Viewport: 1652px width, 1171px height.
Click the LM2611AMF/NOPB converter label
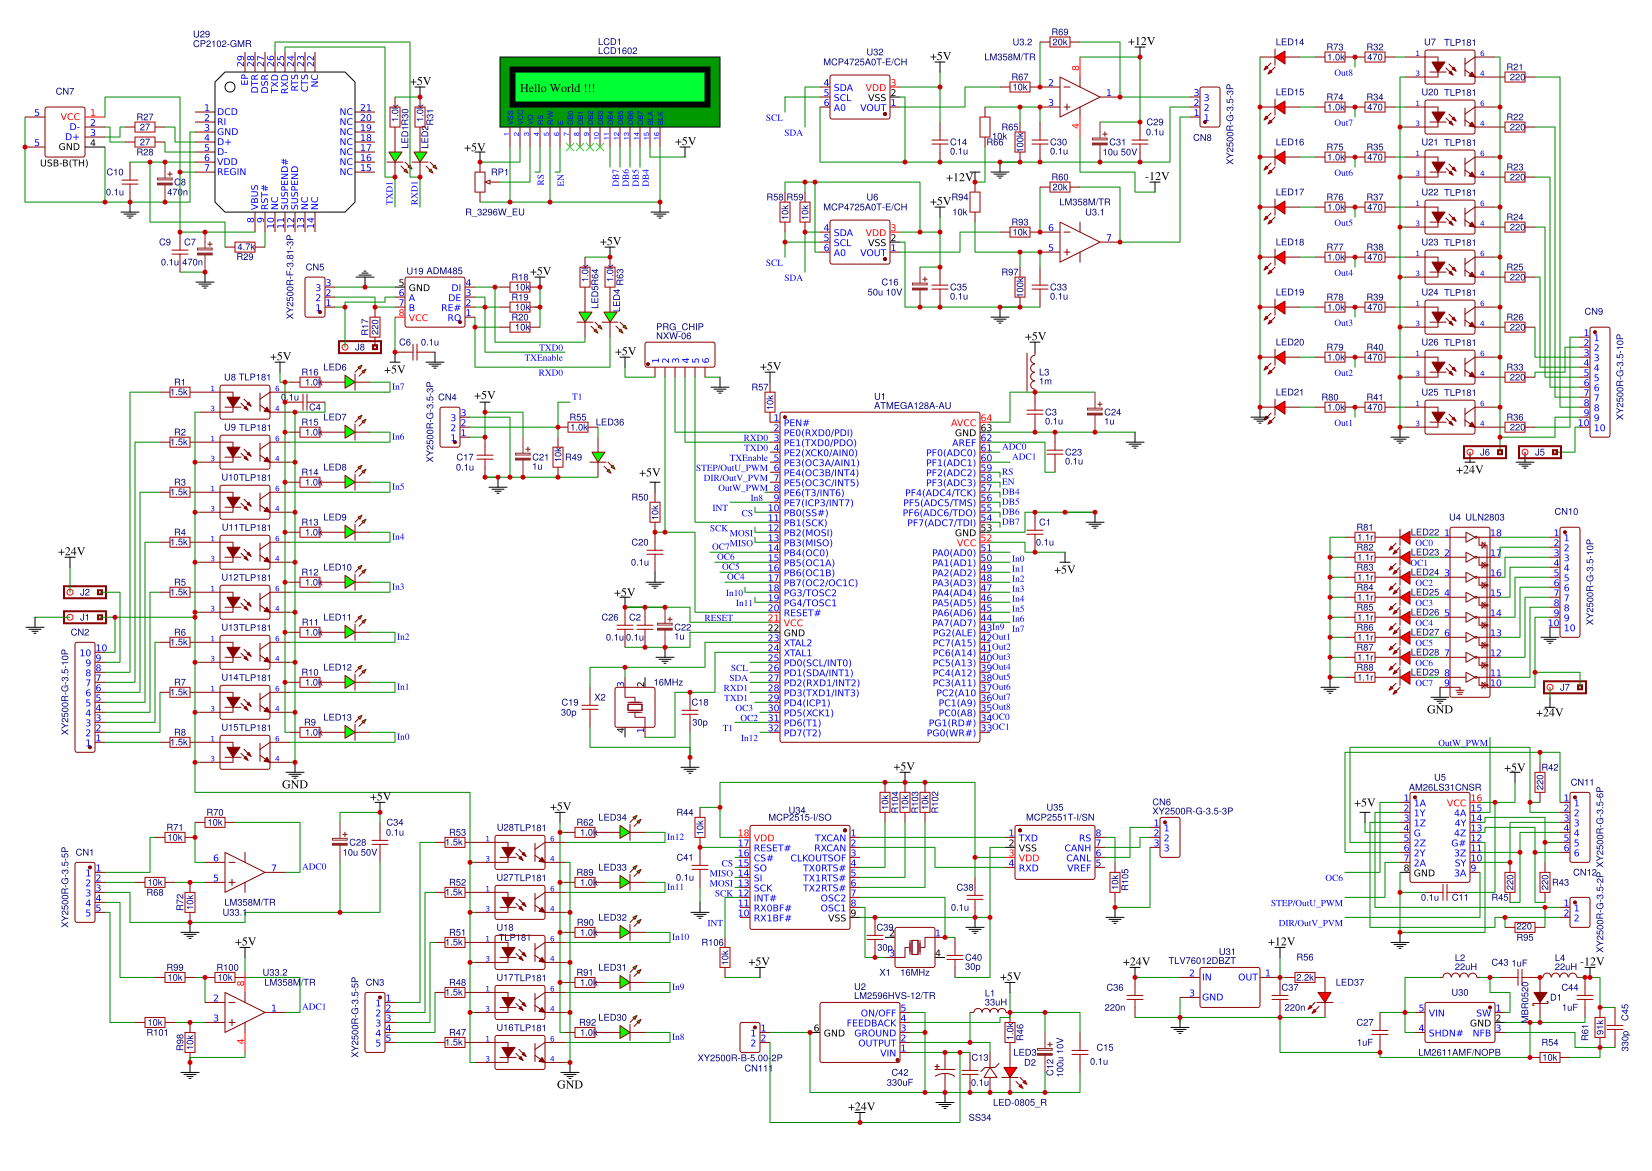[1459, 1052]
